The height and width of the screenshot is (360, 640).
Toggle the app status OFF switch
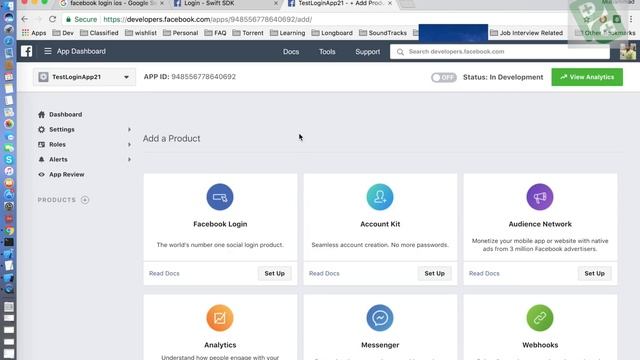click(x=444, y=78)
